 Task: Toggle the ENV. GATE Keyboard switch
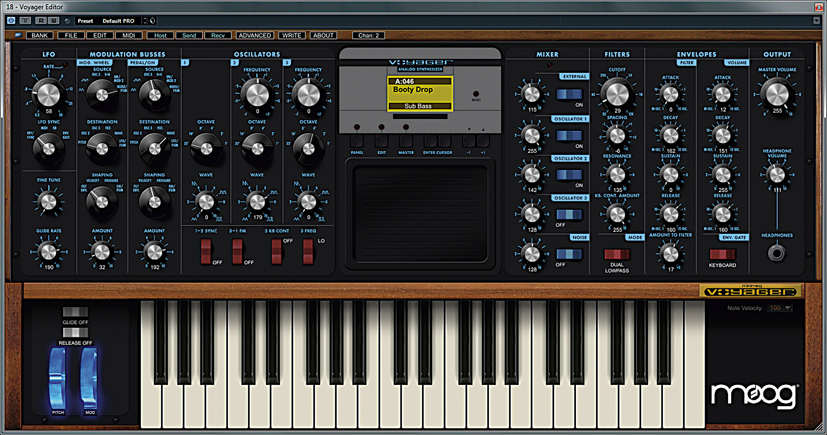tap(722, 254)
